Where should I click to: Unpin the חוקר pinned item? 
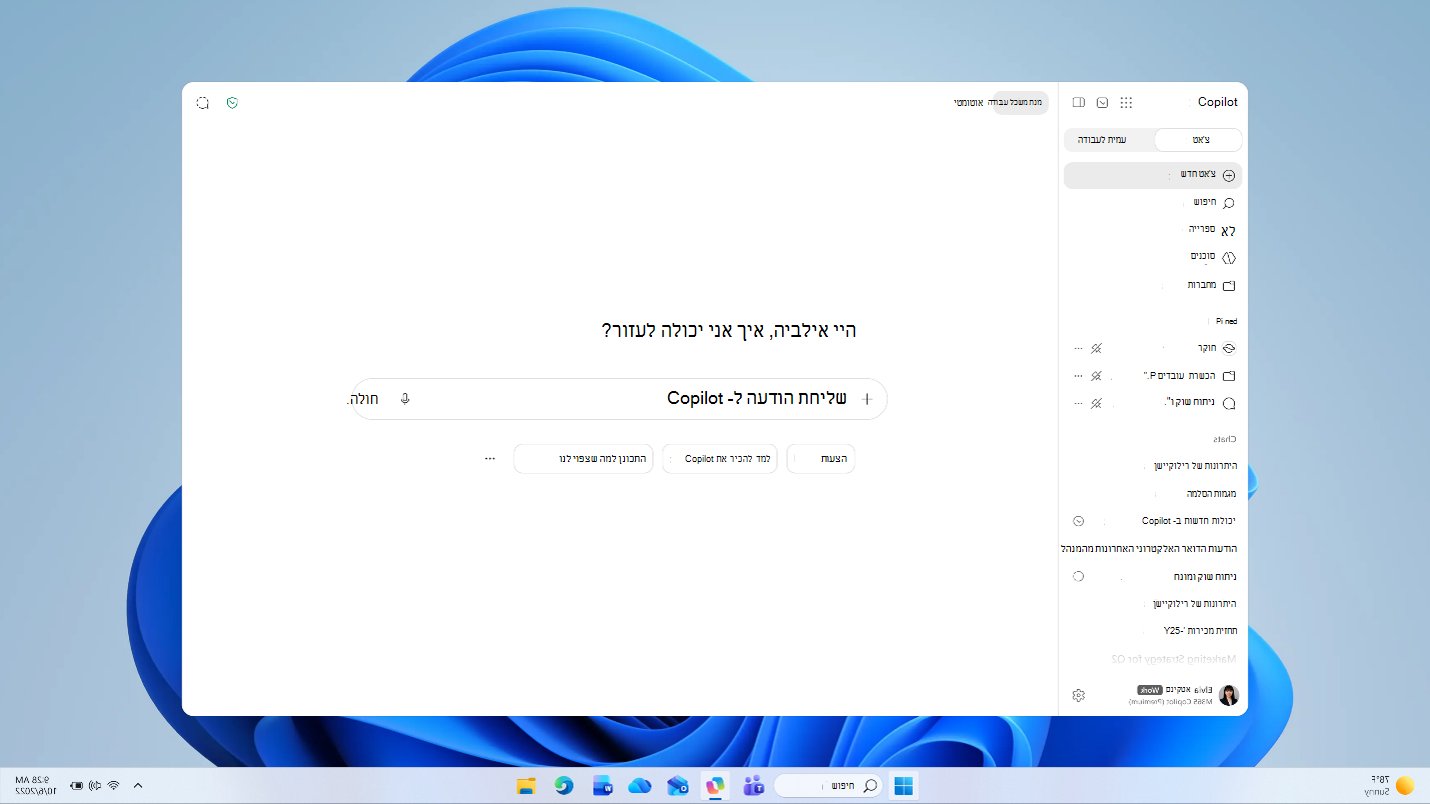click(1097, 348)
